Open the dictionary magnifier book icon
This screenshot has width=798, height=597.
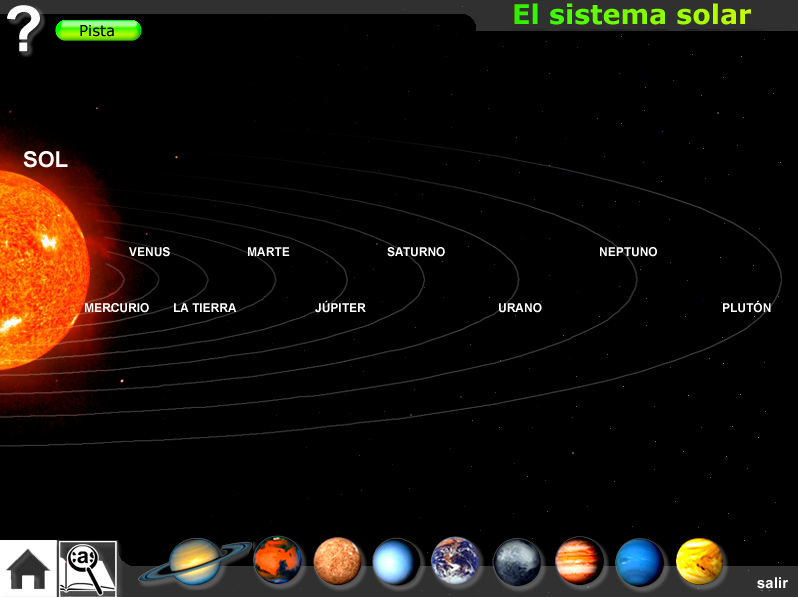(88, 569)
